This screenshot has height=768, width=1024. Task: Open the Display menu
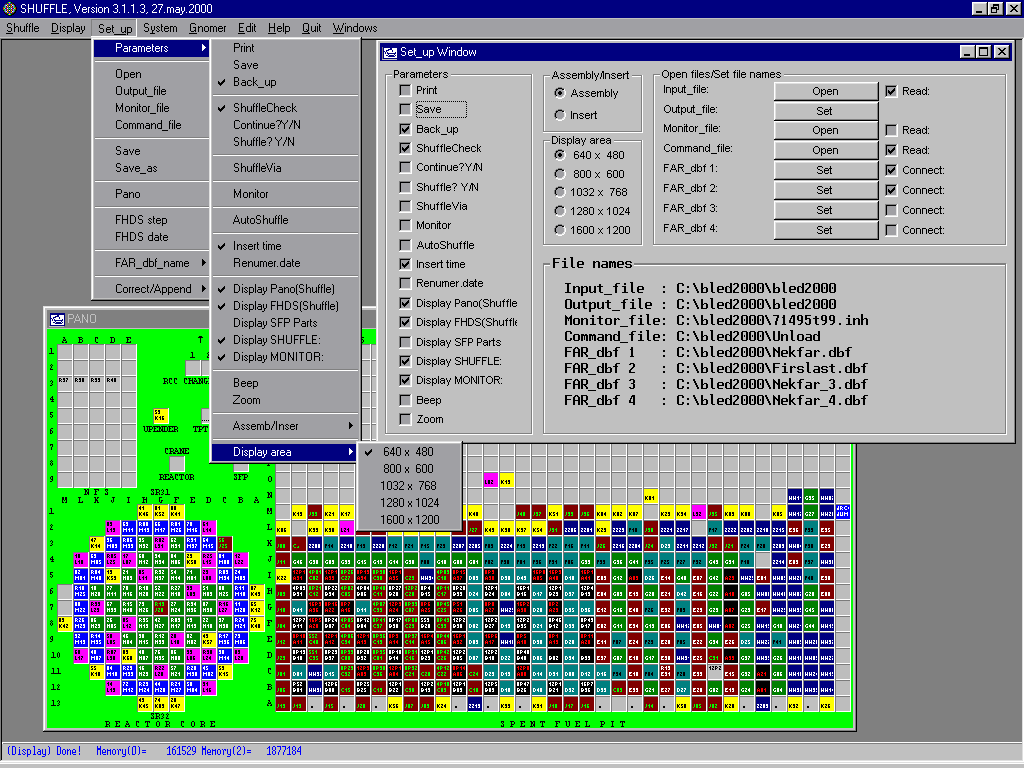point(68,28)
